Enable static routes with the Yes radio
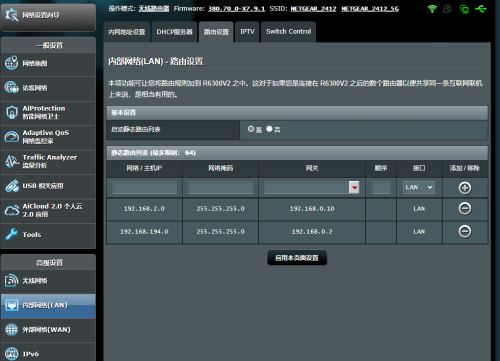The image size is (500, 361). (251, 129)
